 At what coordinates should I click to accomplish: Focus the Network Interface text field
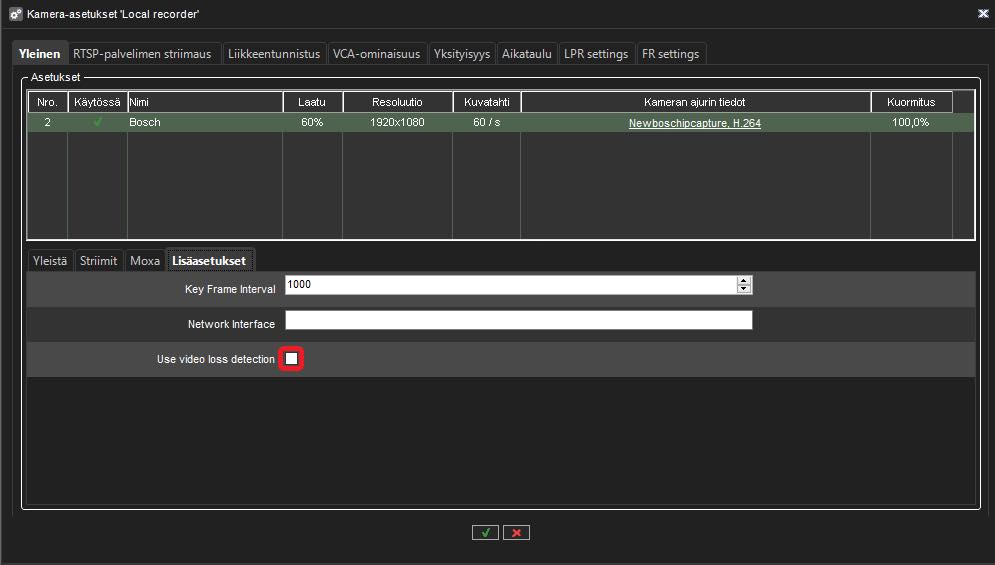(518, 320)
